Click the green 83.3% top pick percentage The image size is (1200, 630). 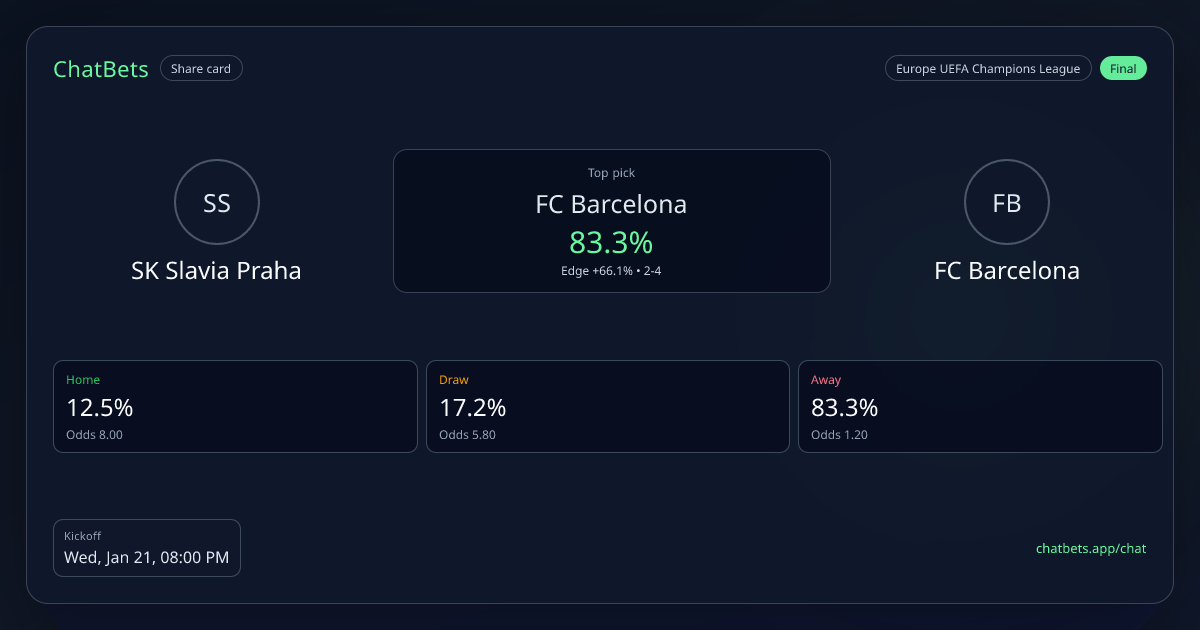611,242
